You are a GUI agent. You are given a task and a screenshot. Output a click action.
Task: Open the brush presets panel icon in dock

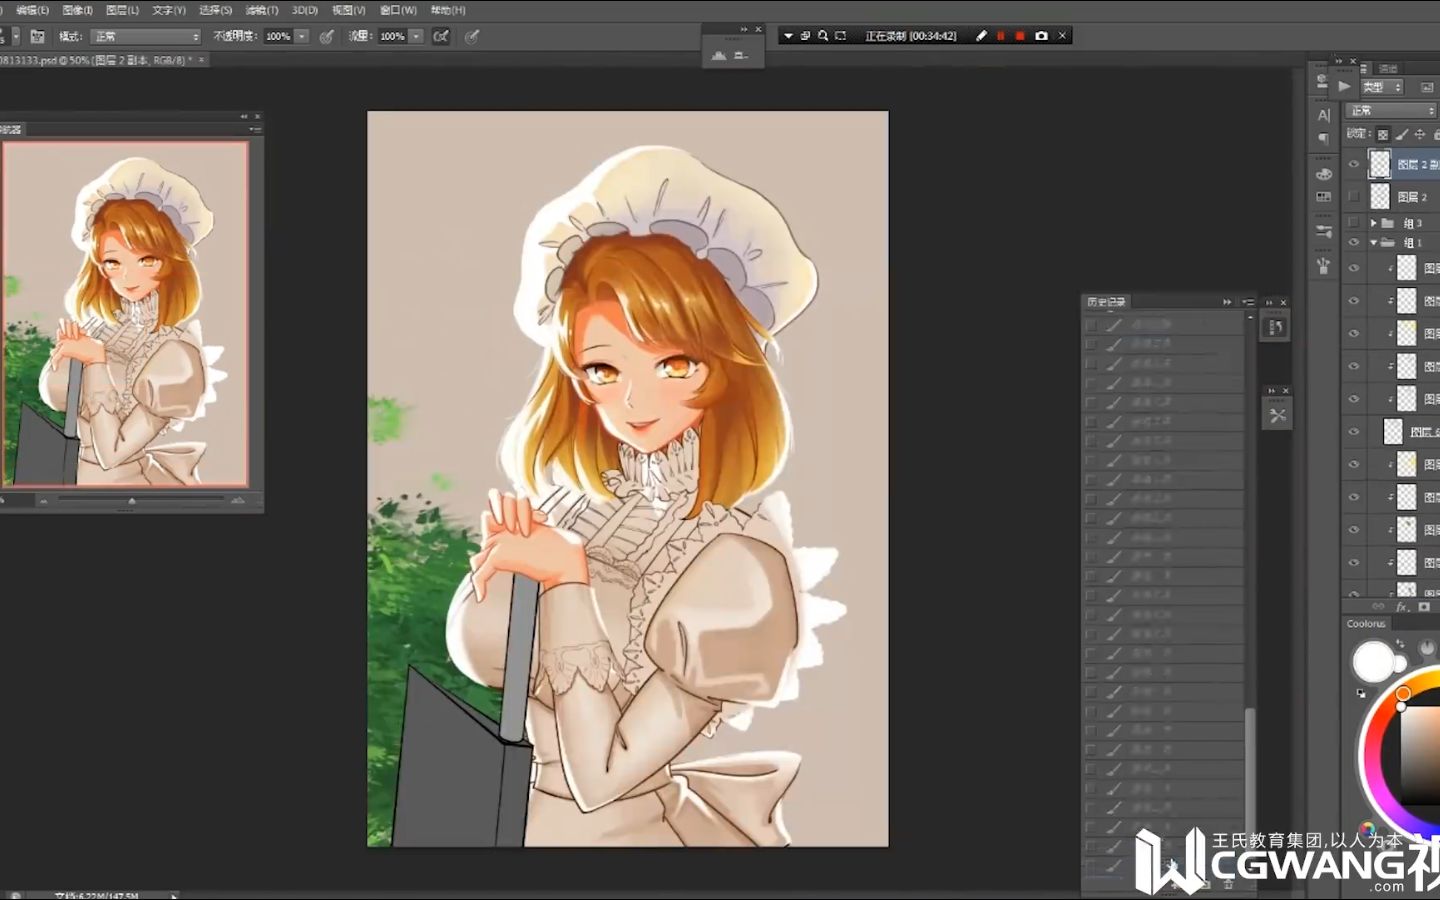click(1324, 265)
